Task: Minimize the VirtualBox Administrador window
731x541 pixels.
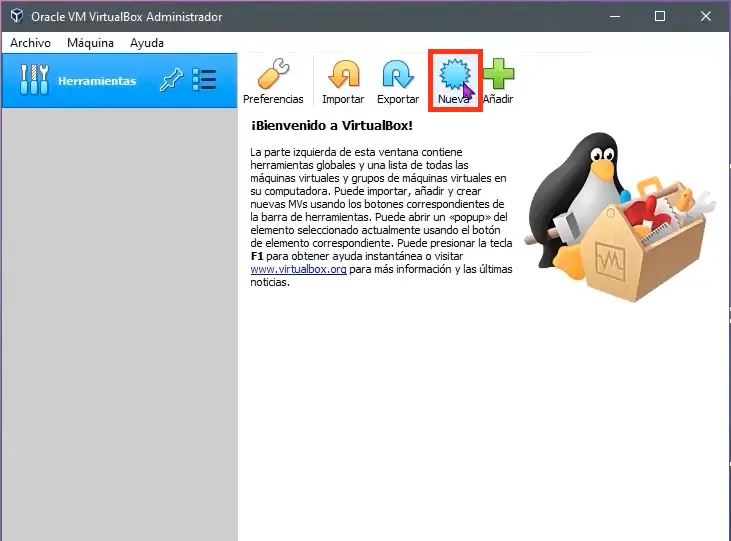Action: pyautogui.click(x=615, y=16)
